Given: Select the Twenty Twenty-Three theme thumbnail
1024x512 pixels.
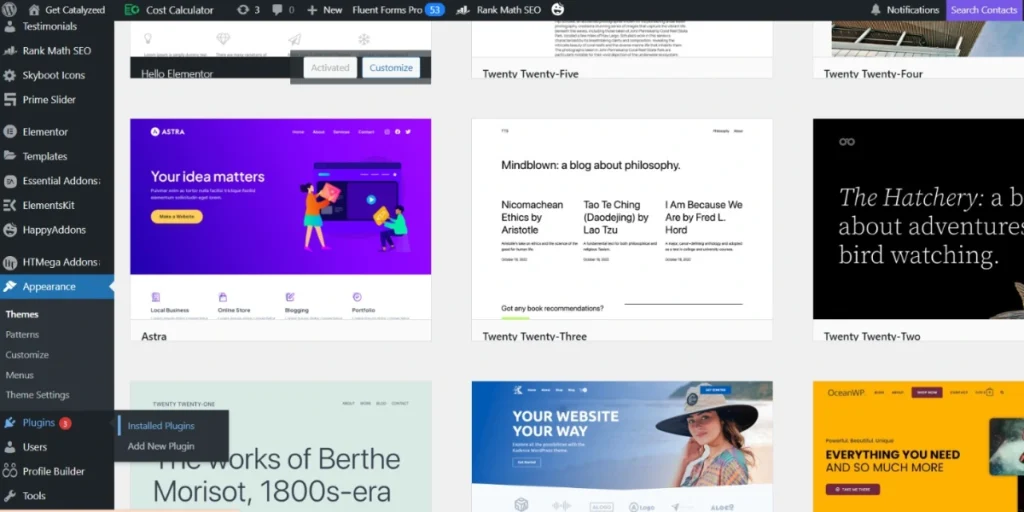Looking at the screenshot, I should click(x=622, y=219).
